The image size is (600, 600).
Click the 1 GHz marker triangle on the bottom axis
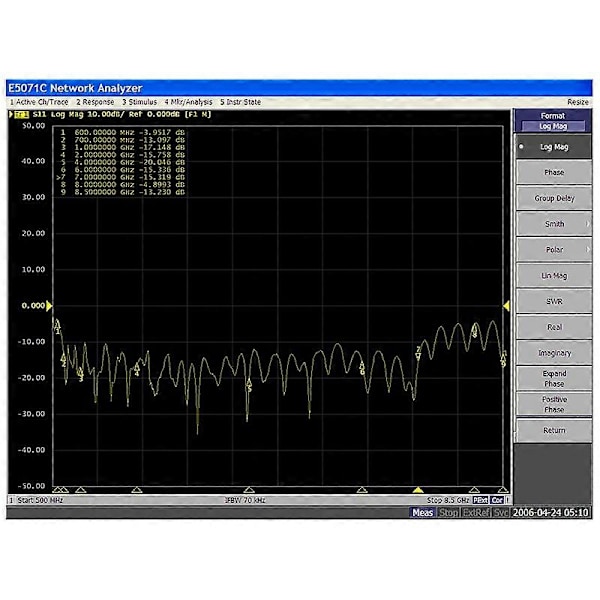click(80, 490)
